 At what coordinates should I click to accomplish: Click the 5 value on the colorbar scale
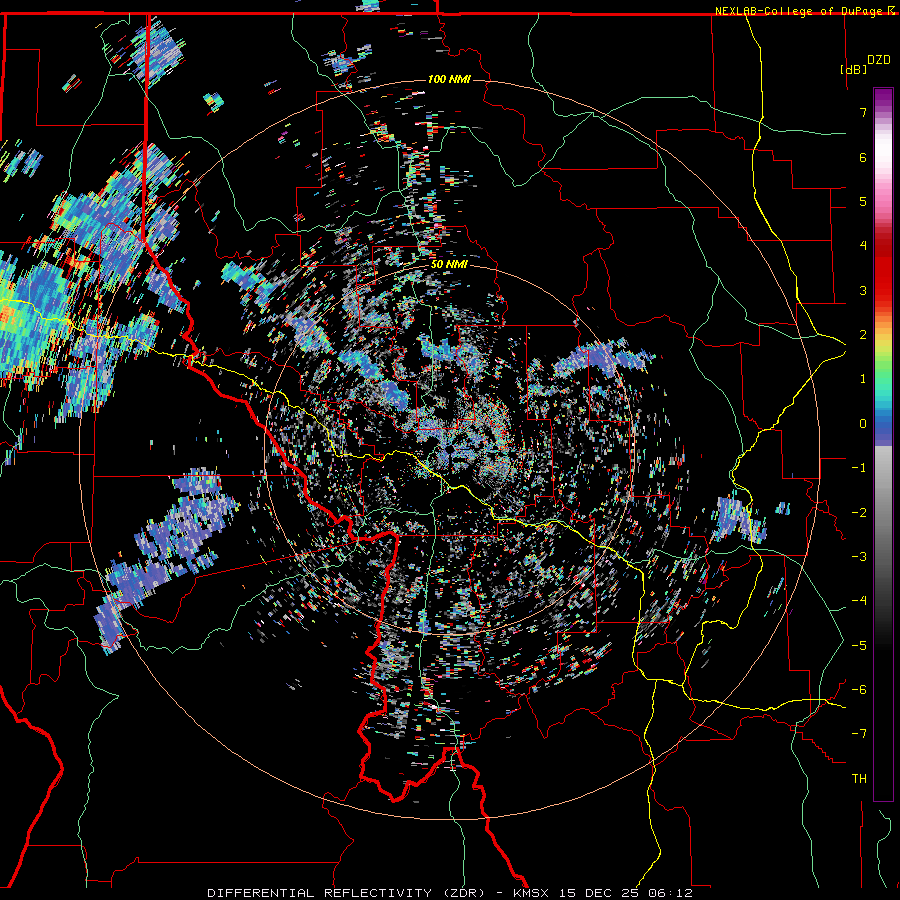point(863,201)
